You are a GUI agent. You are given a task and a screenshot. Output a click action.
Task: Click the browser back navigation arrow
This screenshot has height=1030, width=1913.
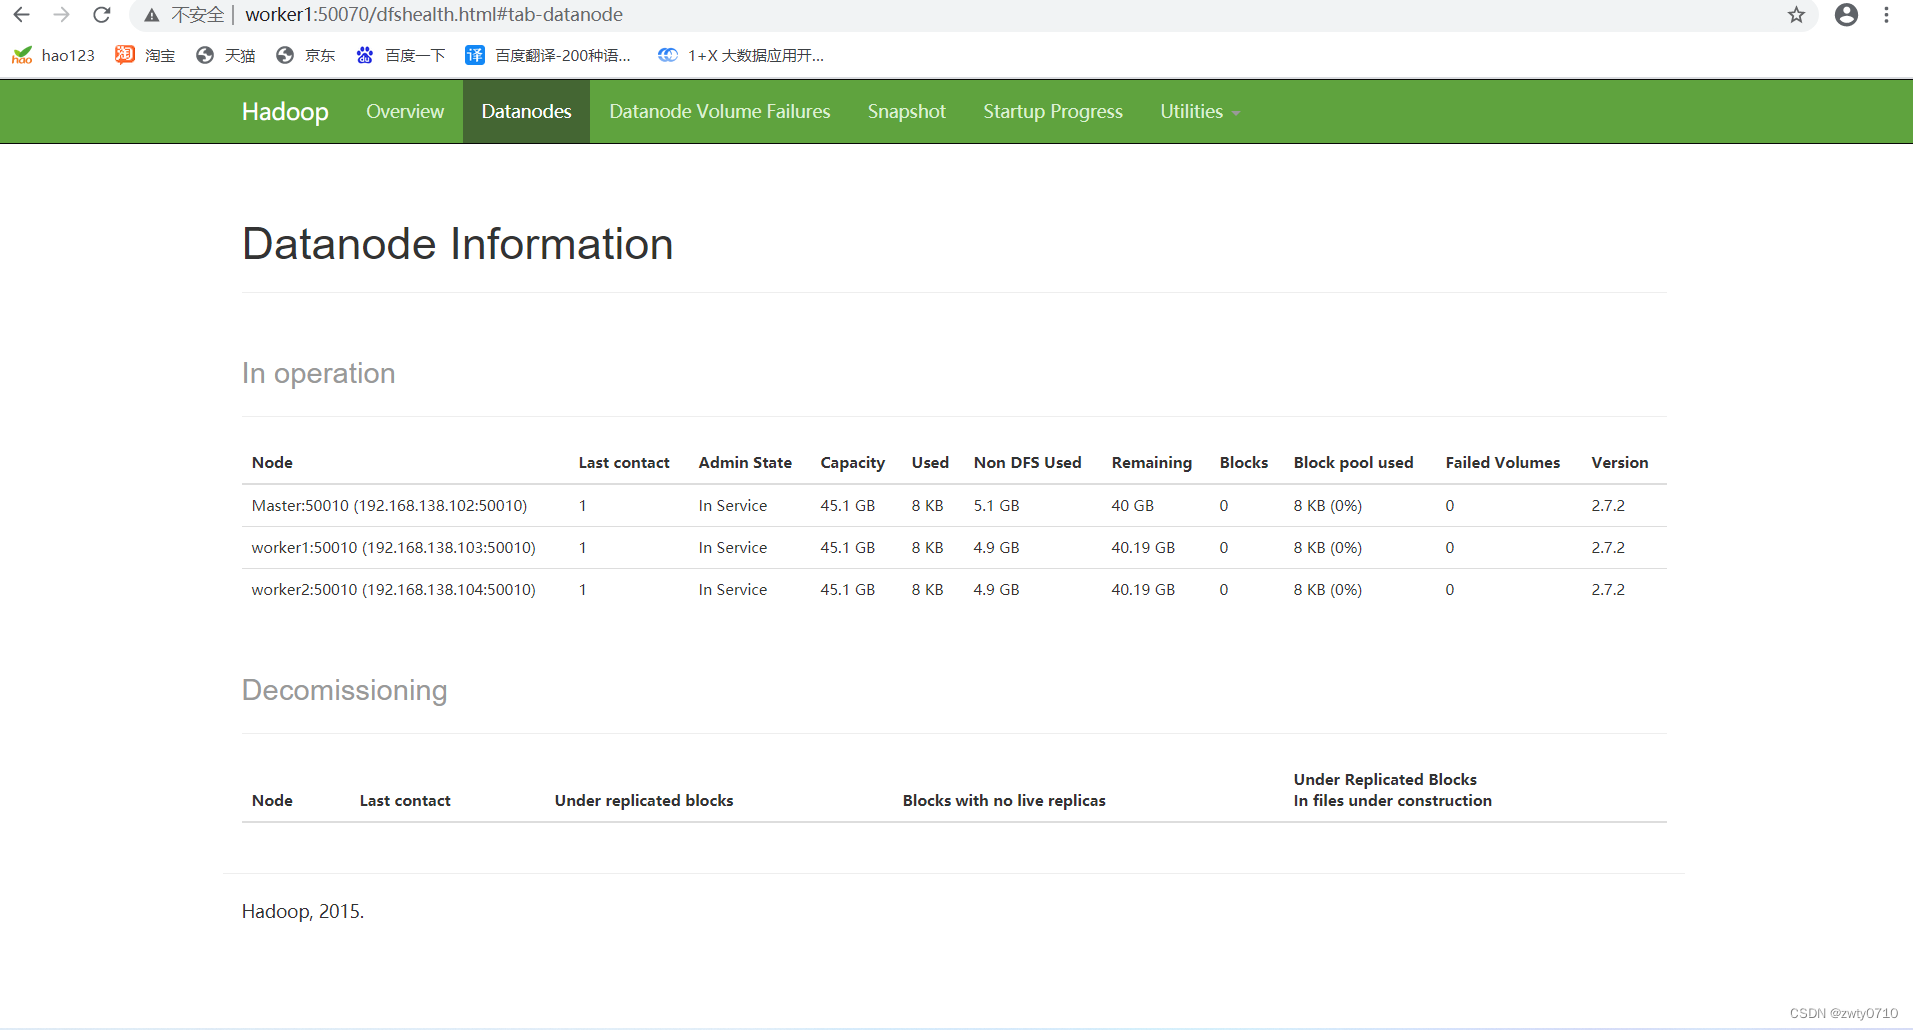20,15
